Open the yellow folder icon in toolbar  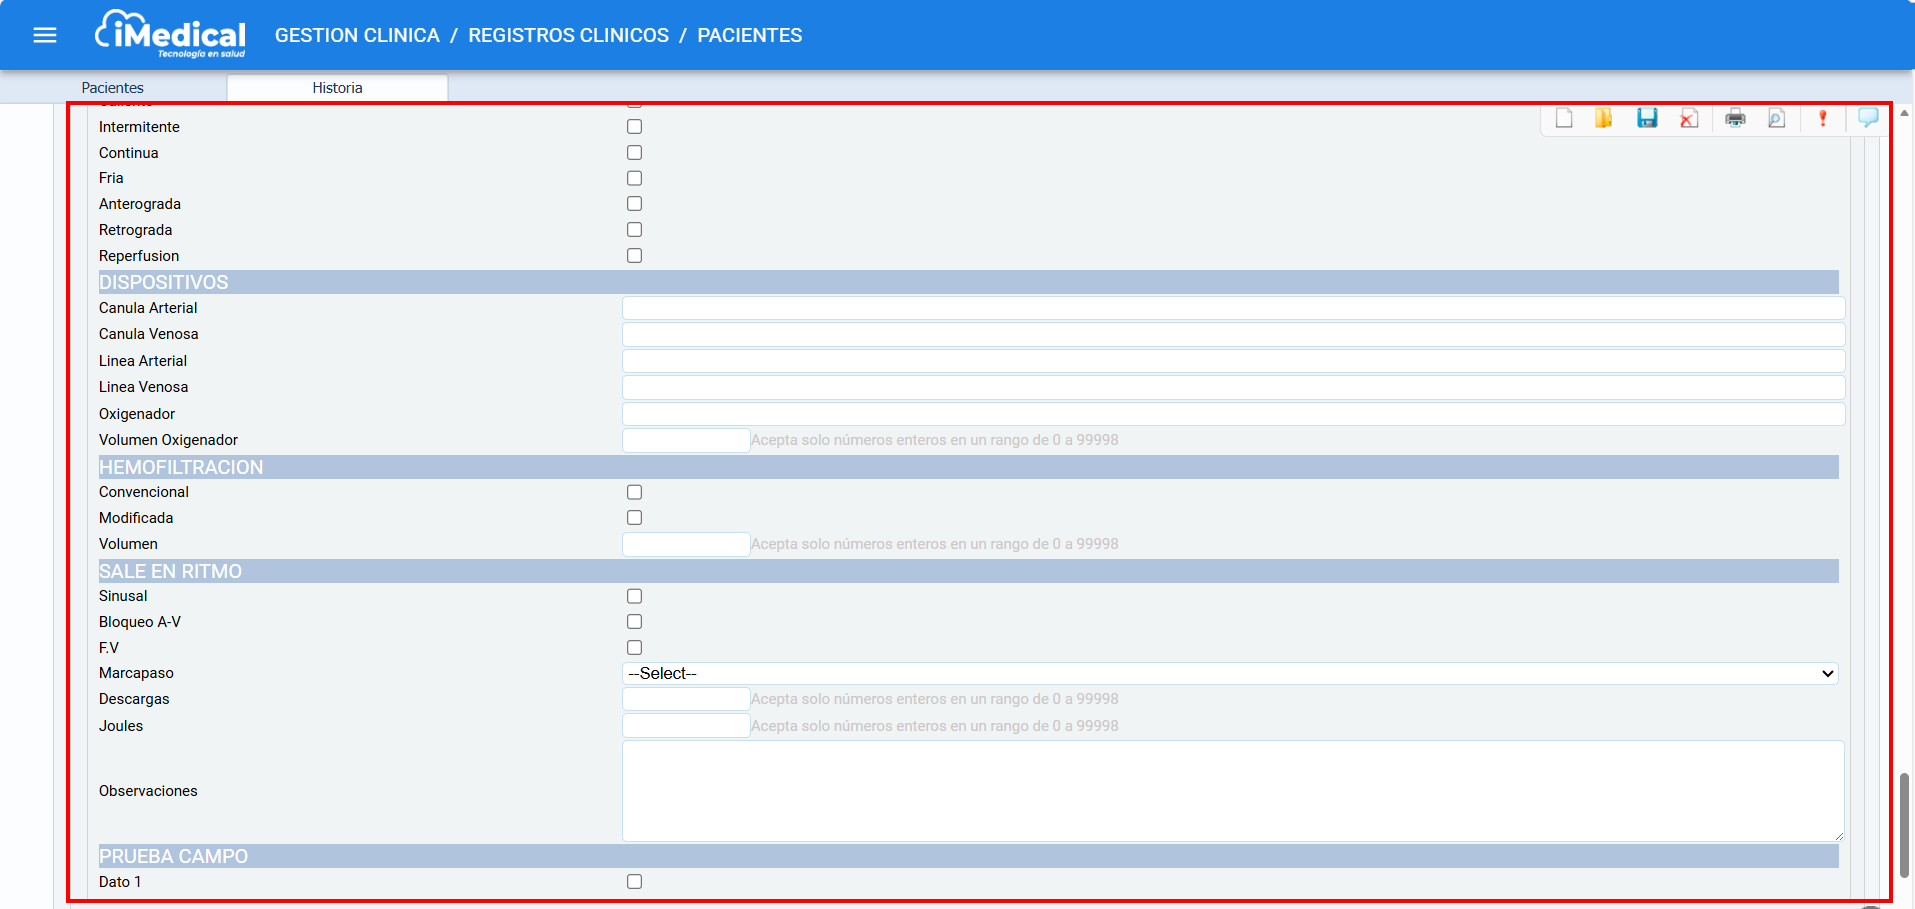point(1604,119)
